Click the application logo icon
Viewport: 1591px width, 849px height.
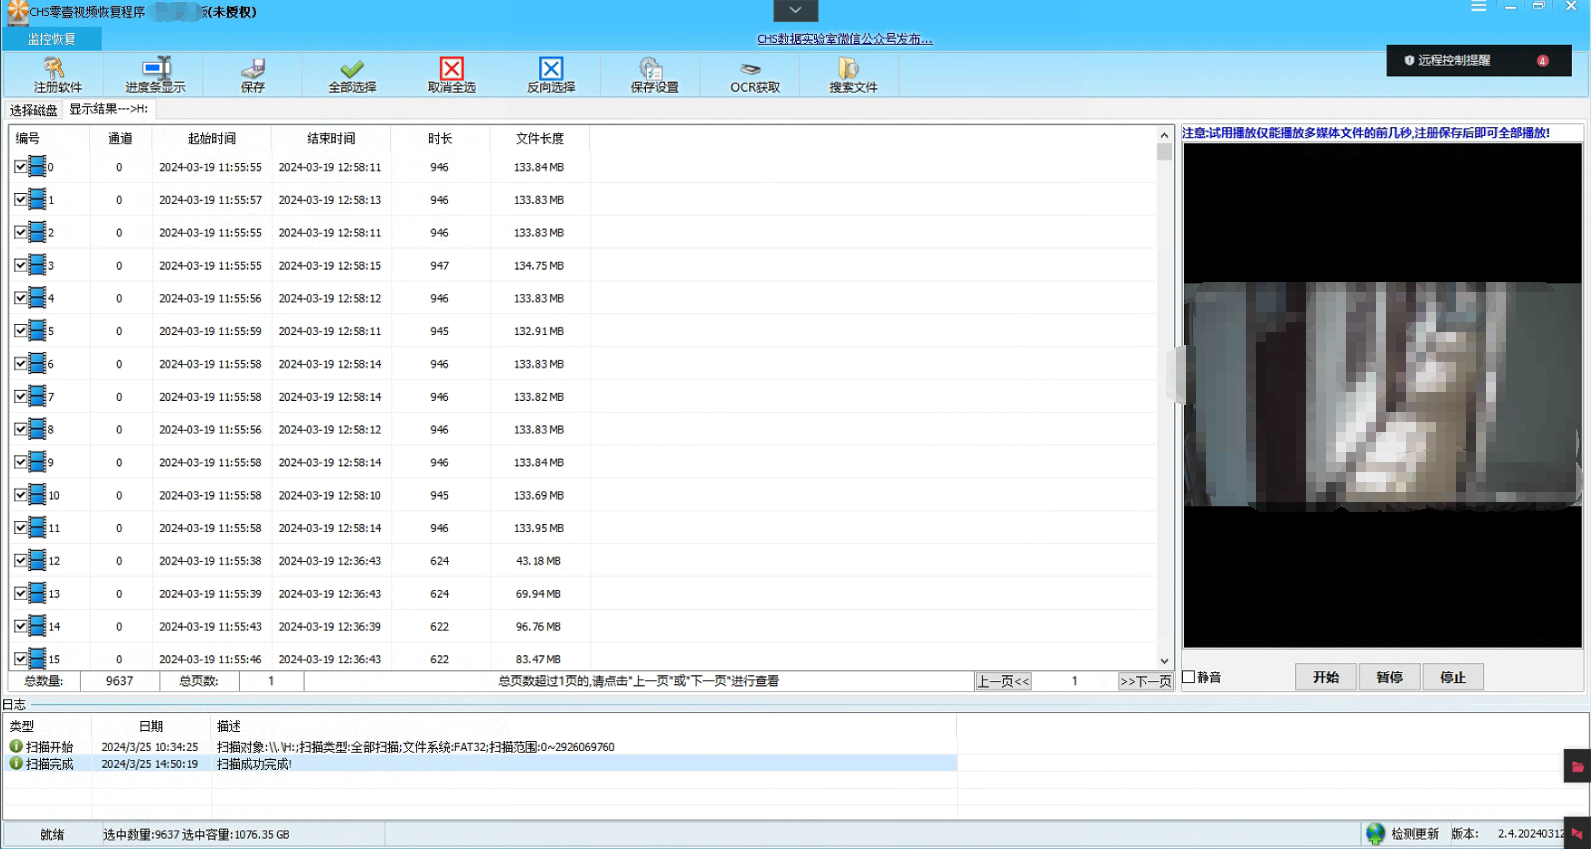(16, 12)
